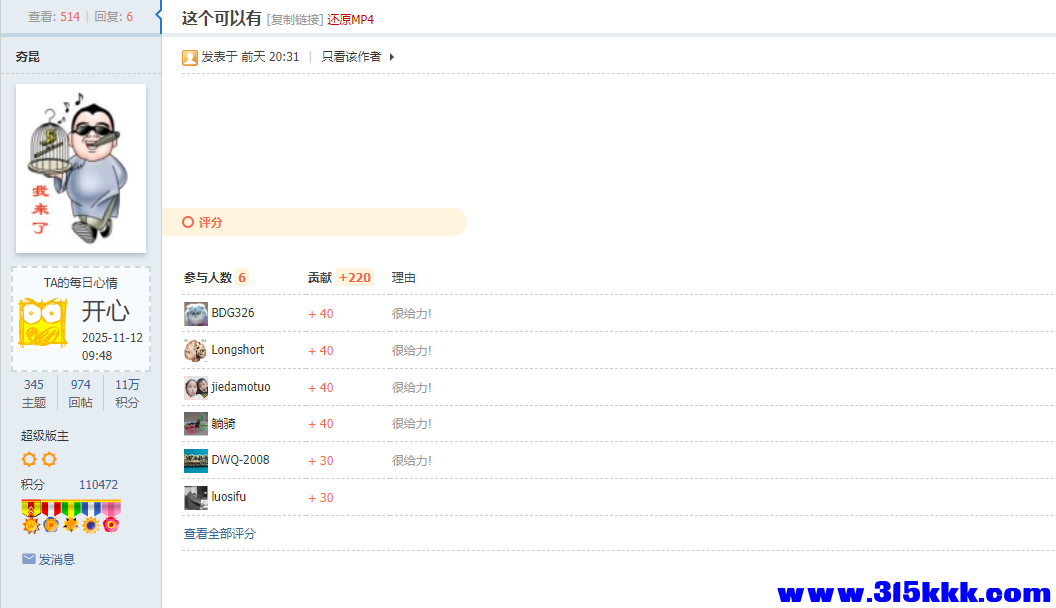Open the 复制链接 link beside the title
Image resolution: width=1056 pixels, height=608 pixels.
click(x=291, y=18)
